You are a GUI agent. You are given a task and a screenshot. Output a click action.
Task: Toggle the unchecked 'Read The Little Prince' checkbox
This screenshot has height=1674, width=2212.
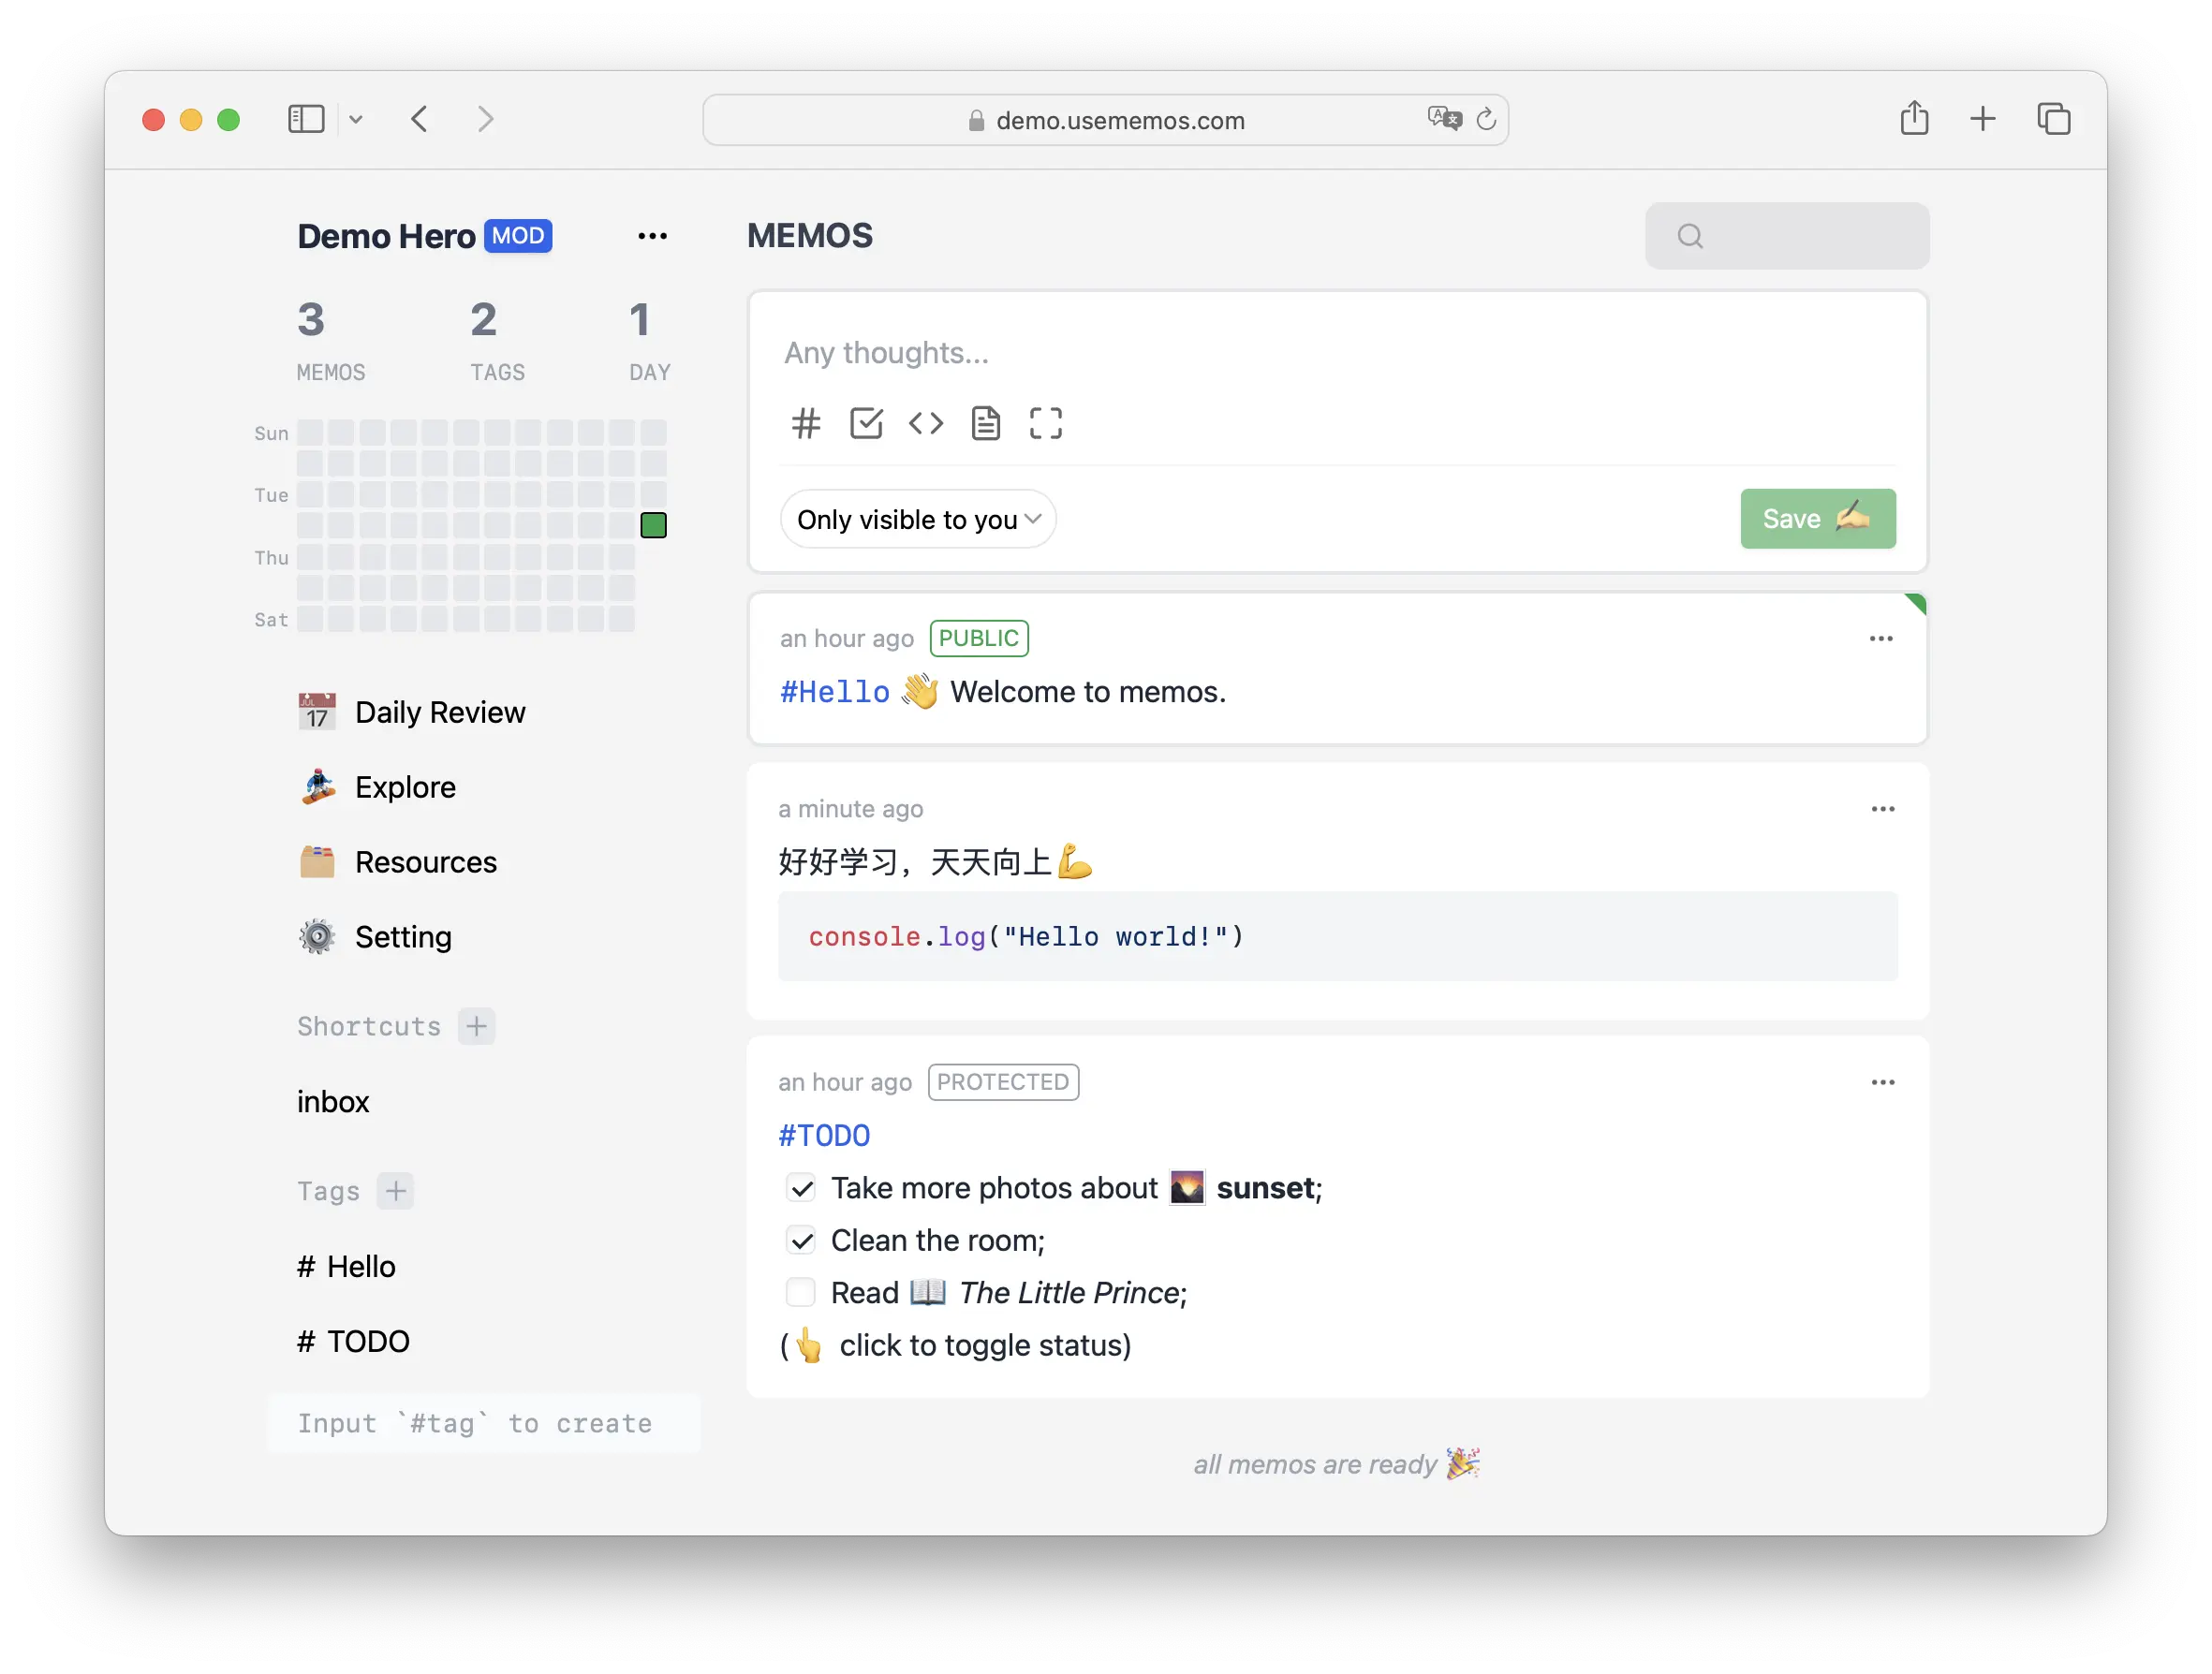pyautogui.click(x=798, y=1294)
